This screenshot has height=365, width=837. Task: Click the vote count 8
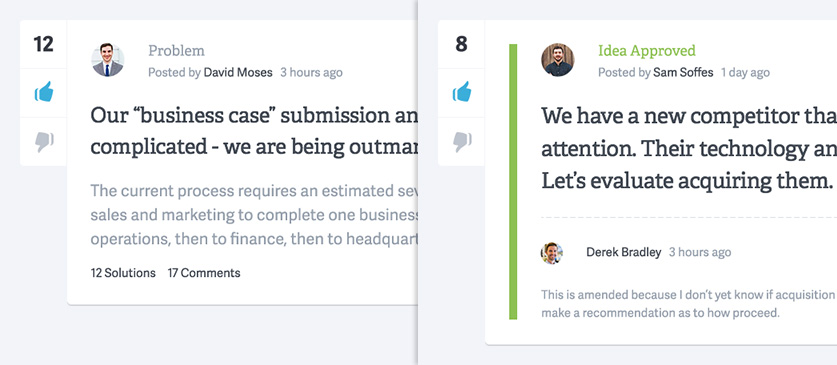pyautogui.click(x=462, y=44)
